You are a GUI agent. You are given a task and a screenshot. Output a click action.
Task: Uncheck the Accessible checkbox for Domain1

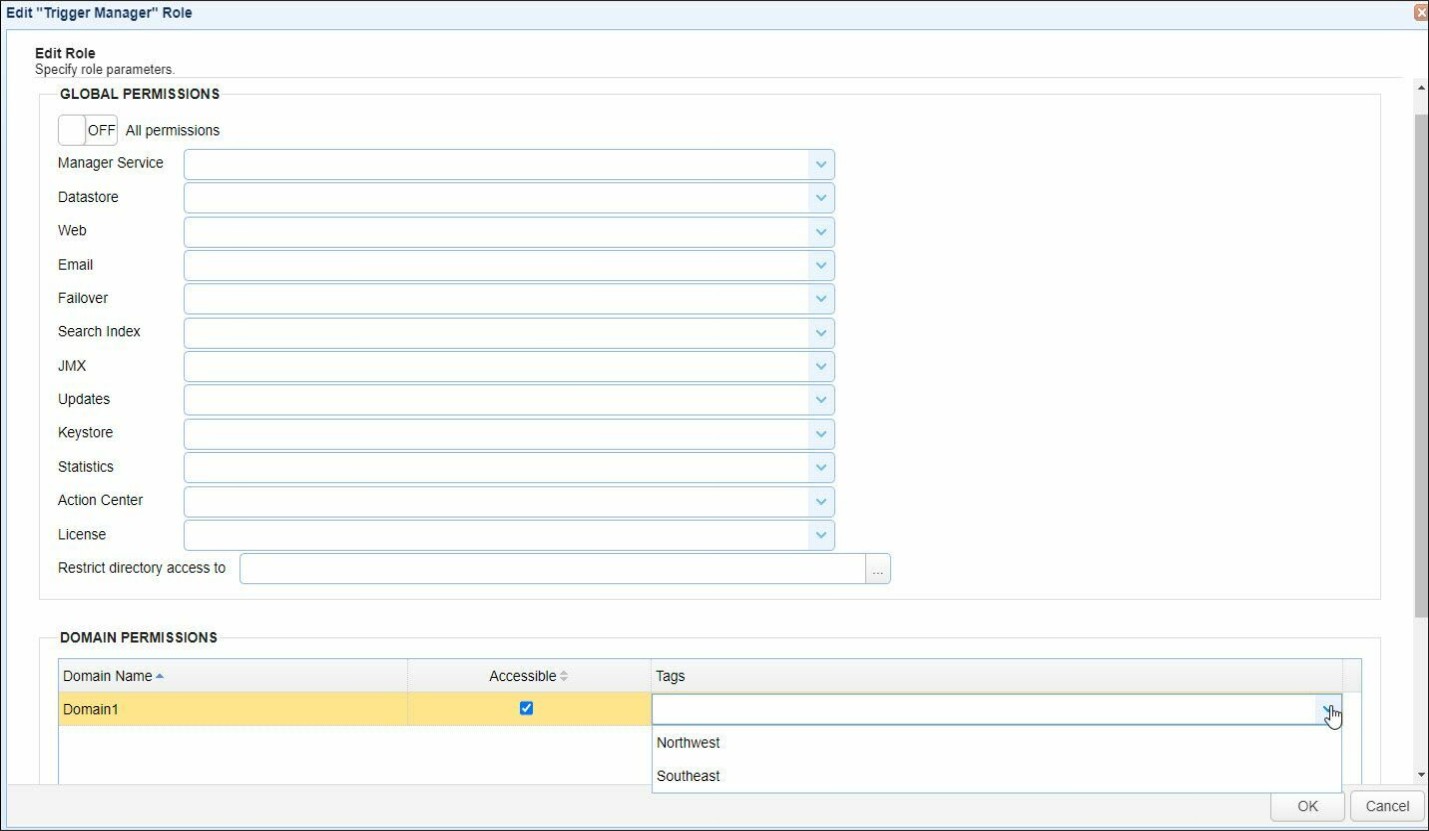click(527, 708)
